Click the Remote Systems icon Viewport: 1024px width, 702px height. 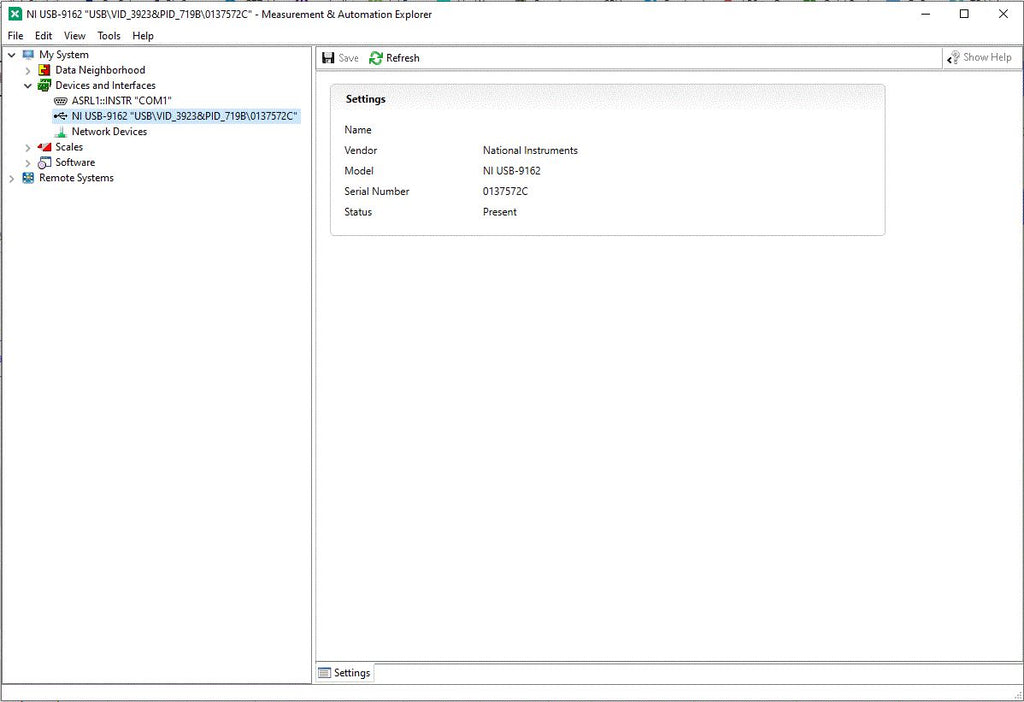tap(28, 178)
